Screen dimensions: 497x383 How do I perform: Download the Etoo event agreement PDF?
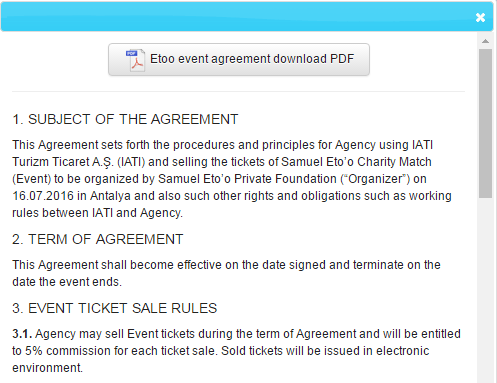click(x=239, y=59)
